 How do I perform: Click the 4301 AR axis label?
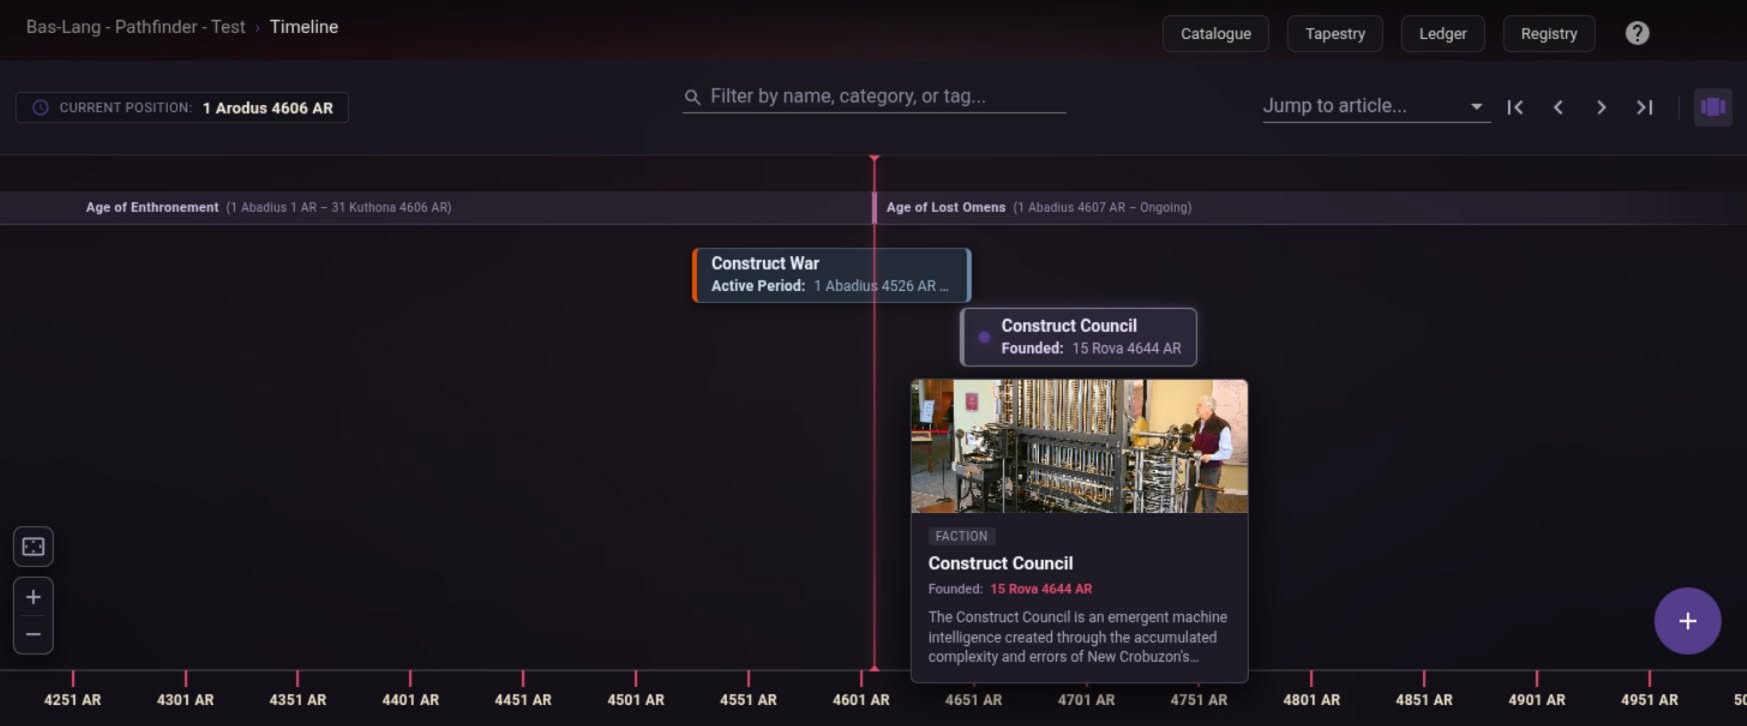(185, 700)
